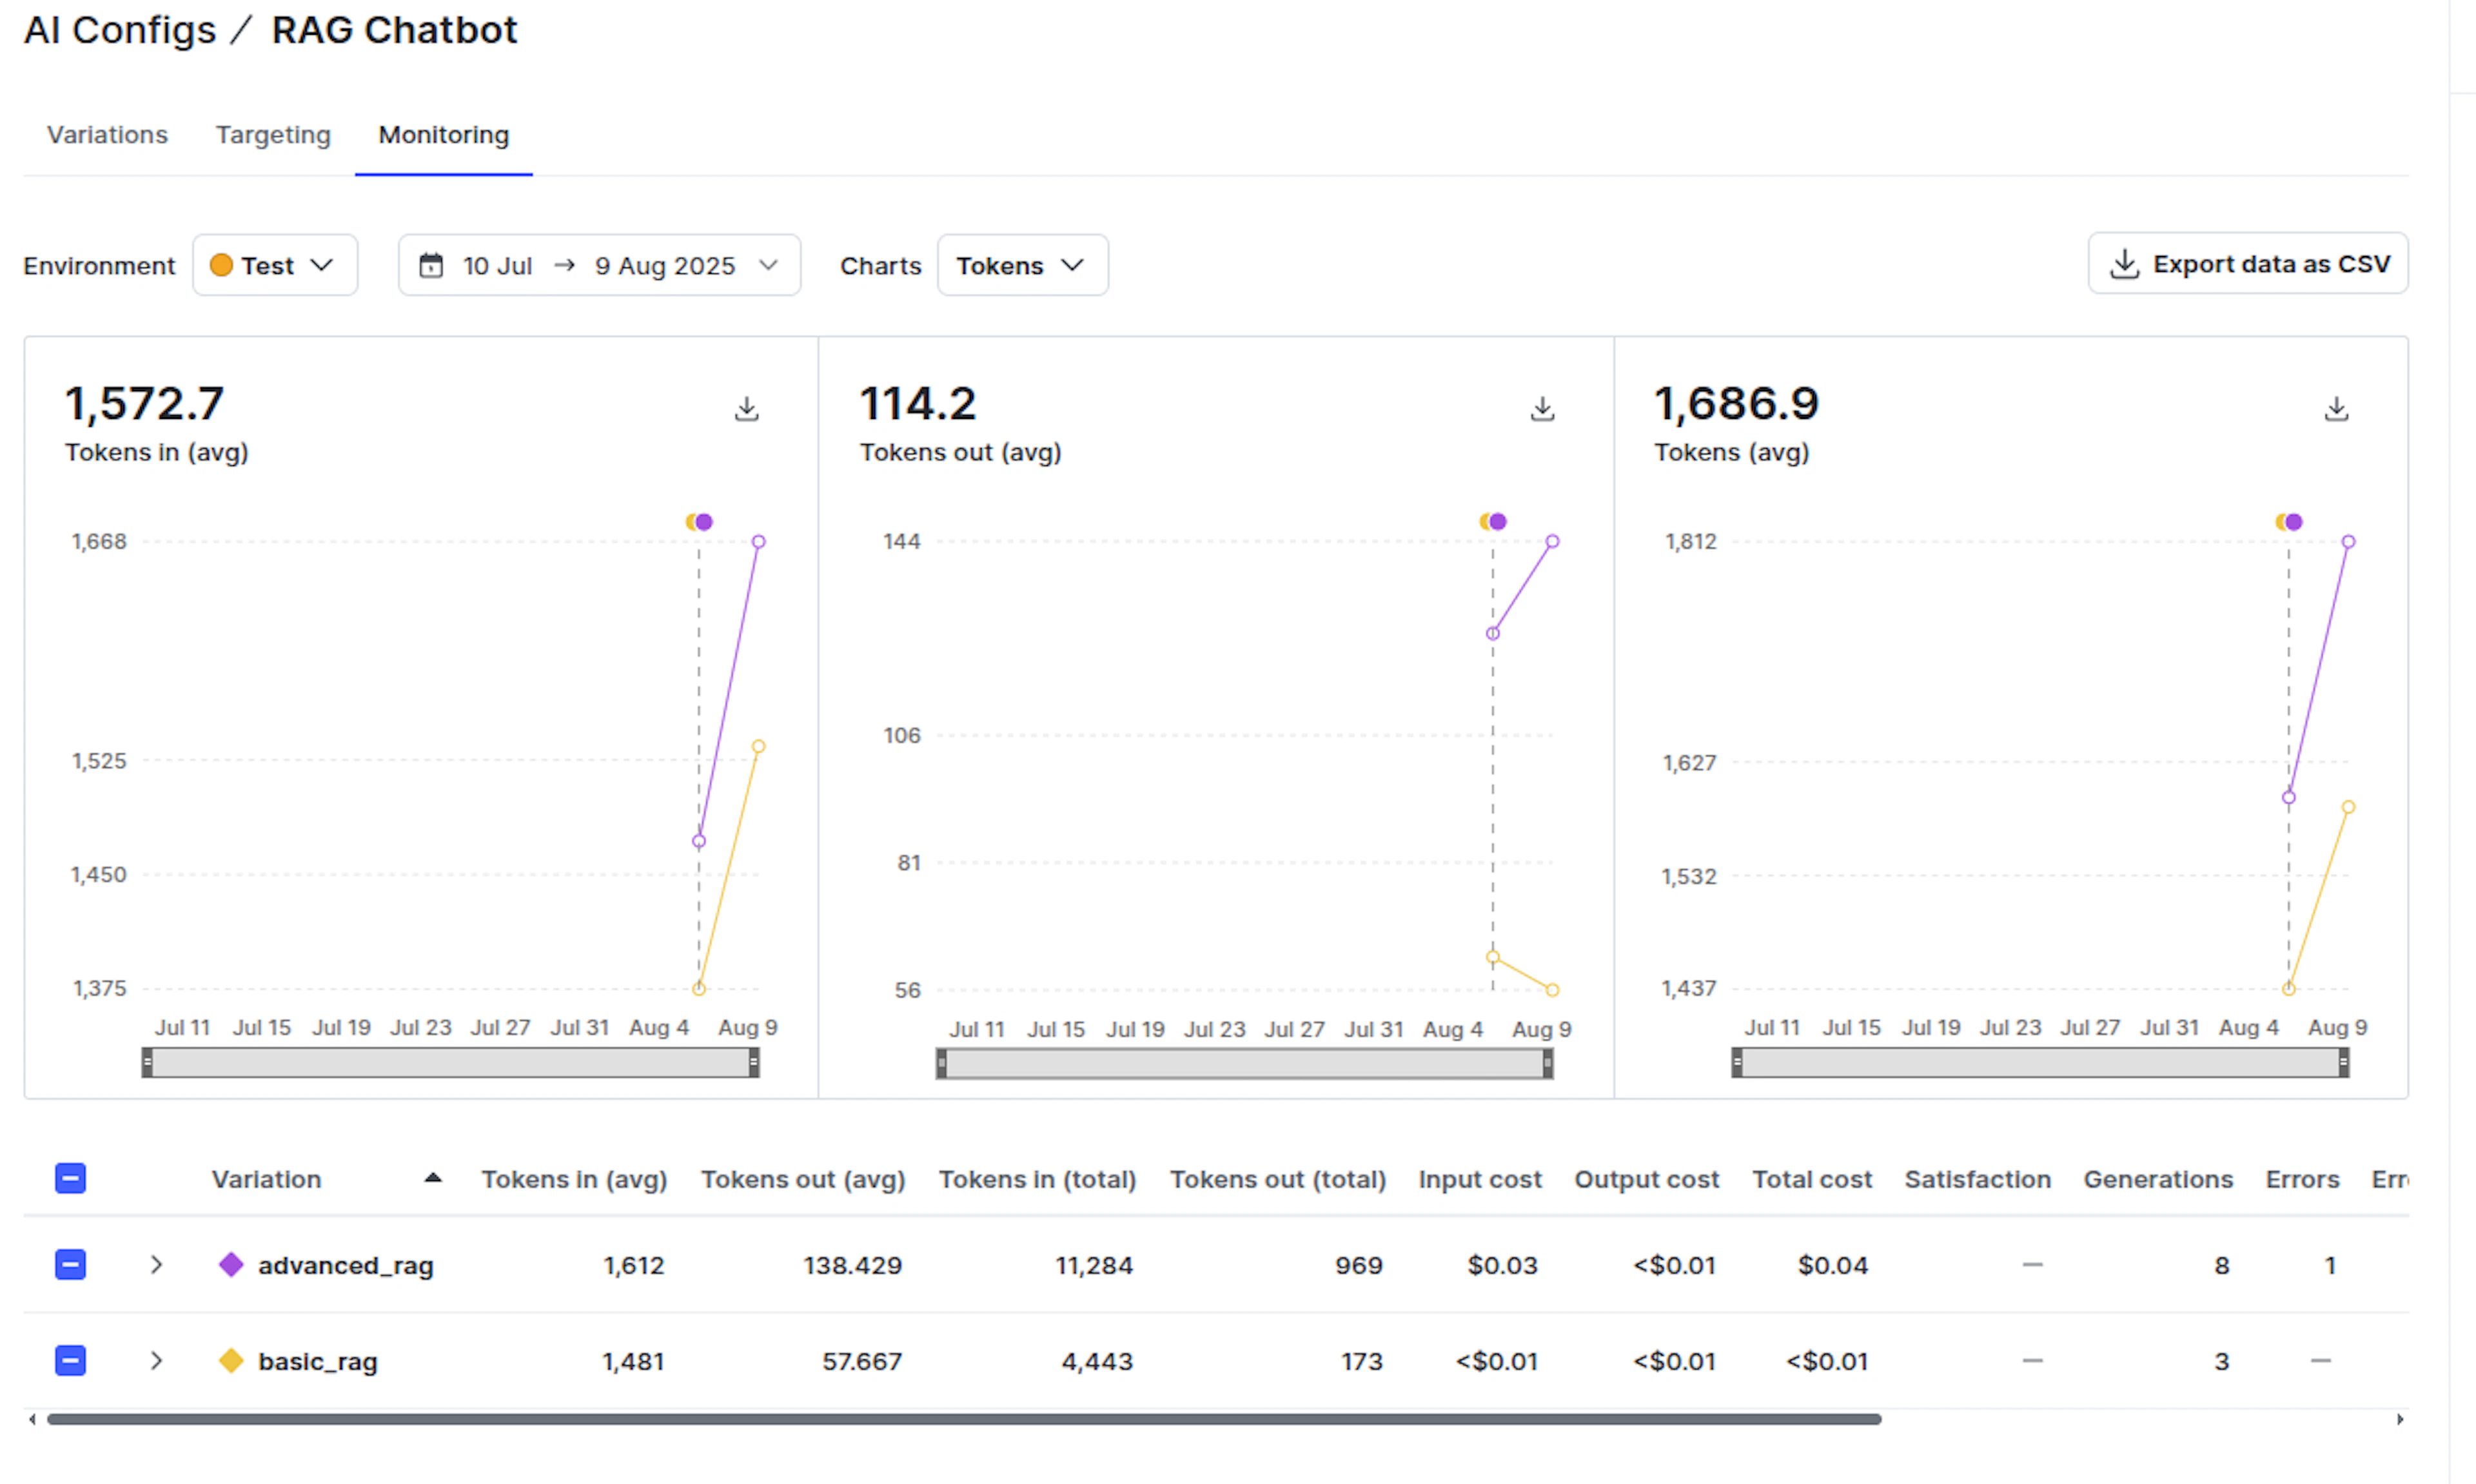
Task: Click the purple diamond icon for advanced_rag
Action: 231,1264
